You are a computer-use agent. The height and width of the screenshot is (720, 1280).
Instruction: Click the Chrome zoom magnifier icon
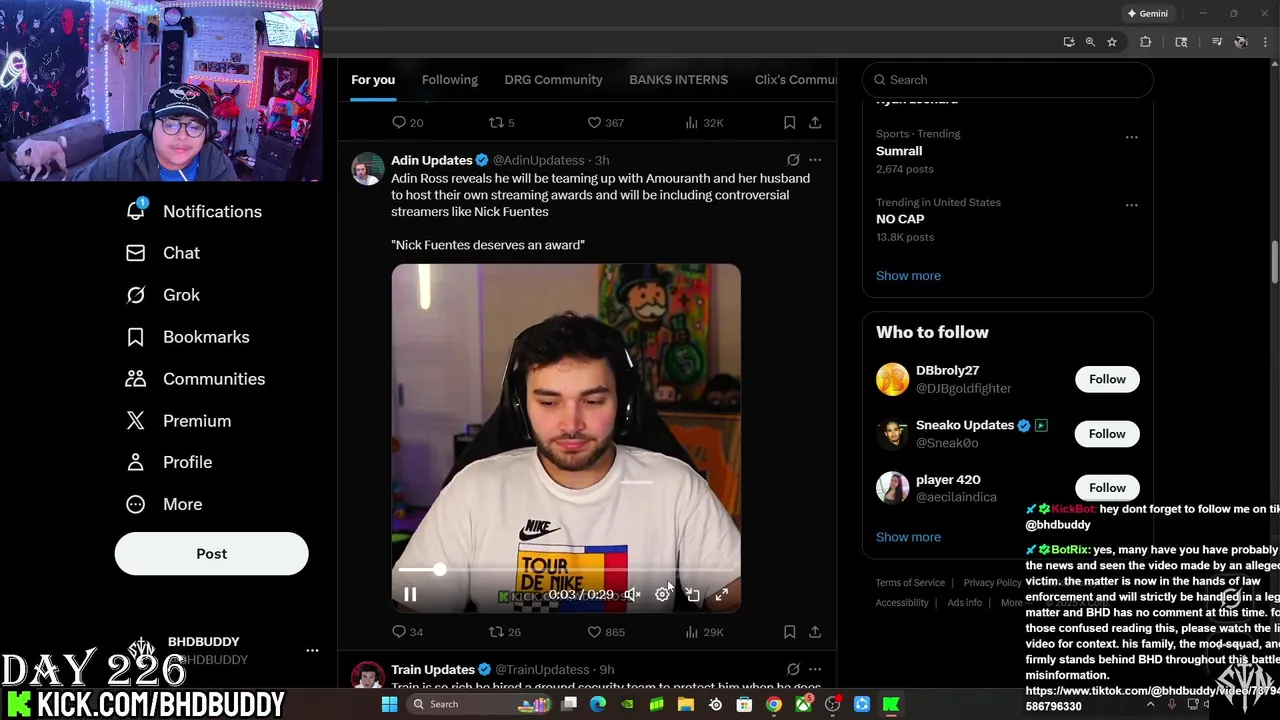pos(1090,42)
